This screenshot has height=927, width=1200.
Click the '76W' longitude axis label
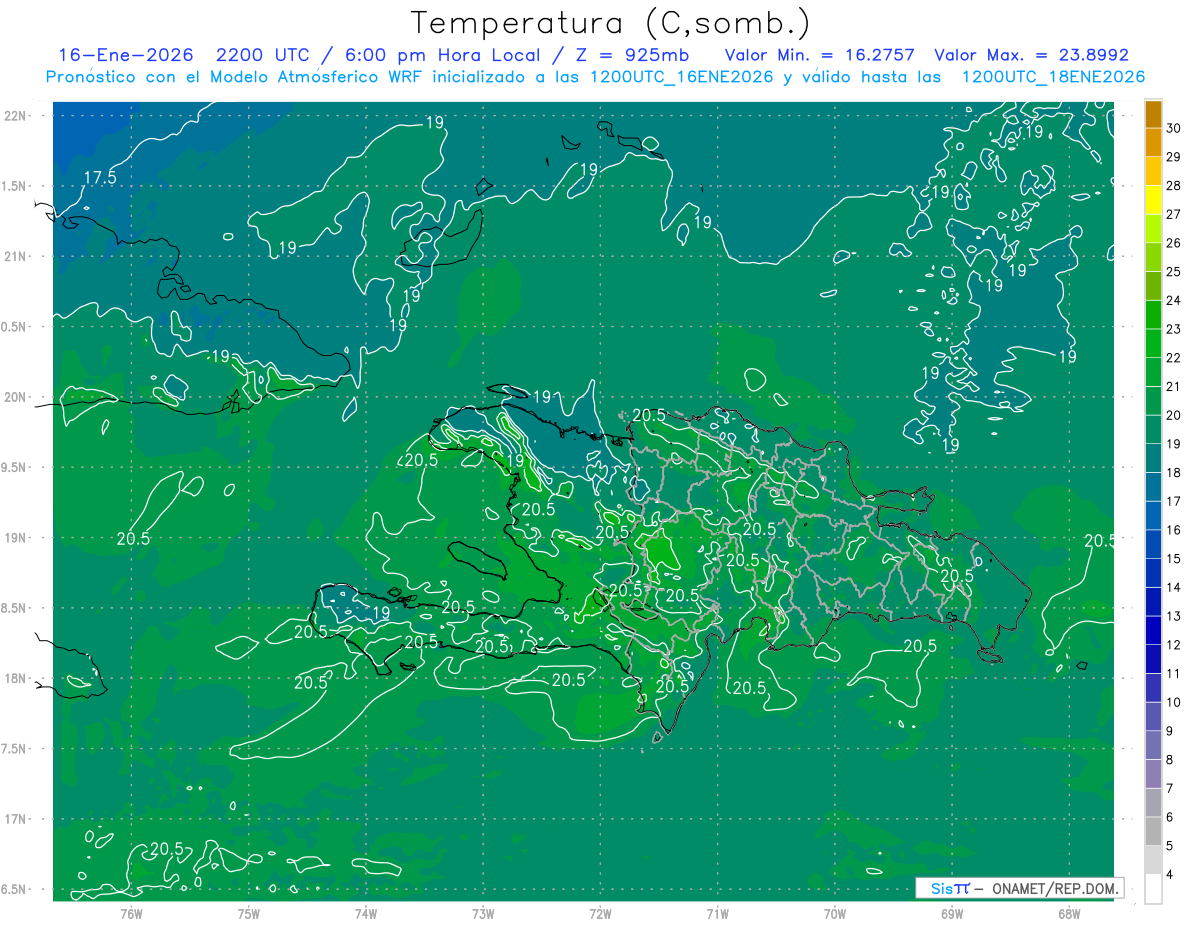(131, 913)
